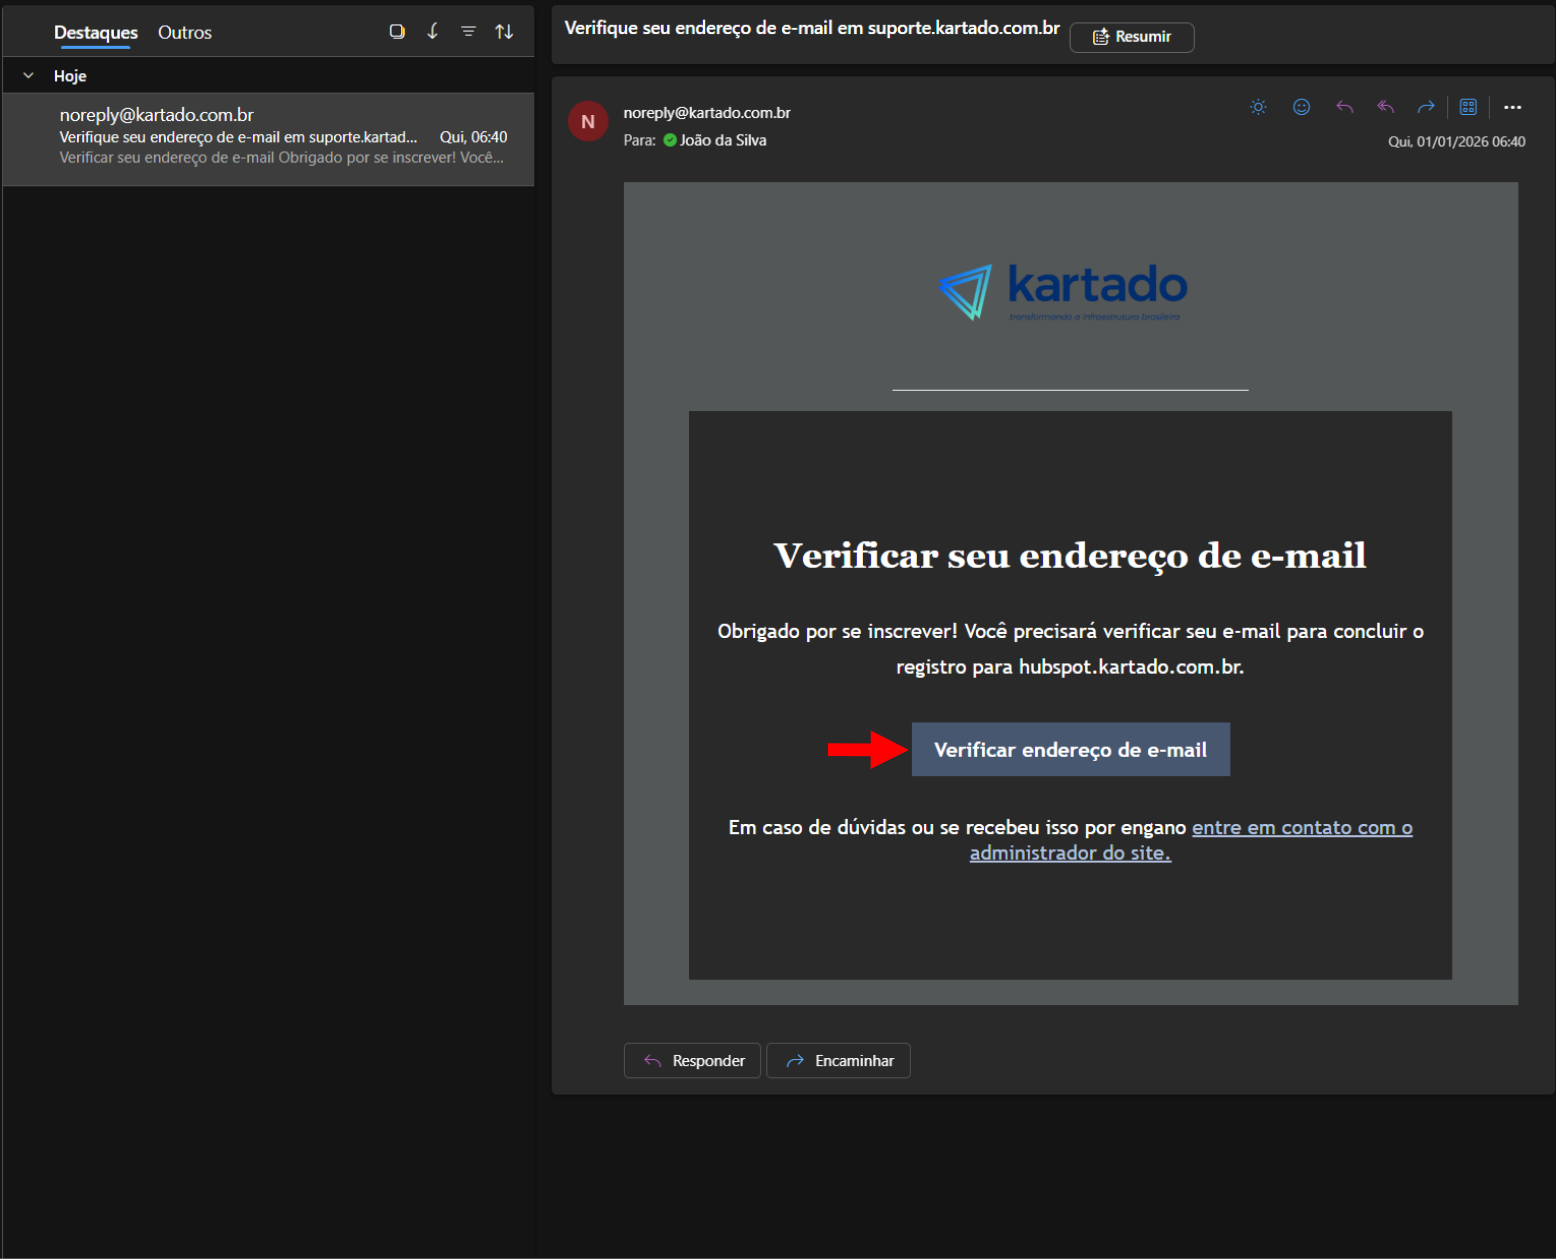Open the apps grid icon
This screenshot has width=1557, height=1260.
(x=1468, y=107)
